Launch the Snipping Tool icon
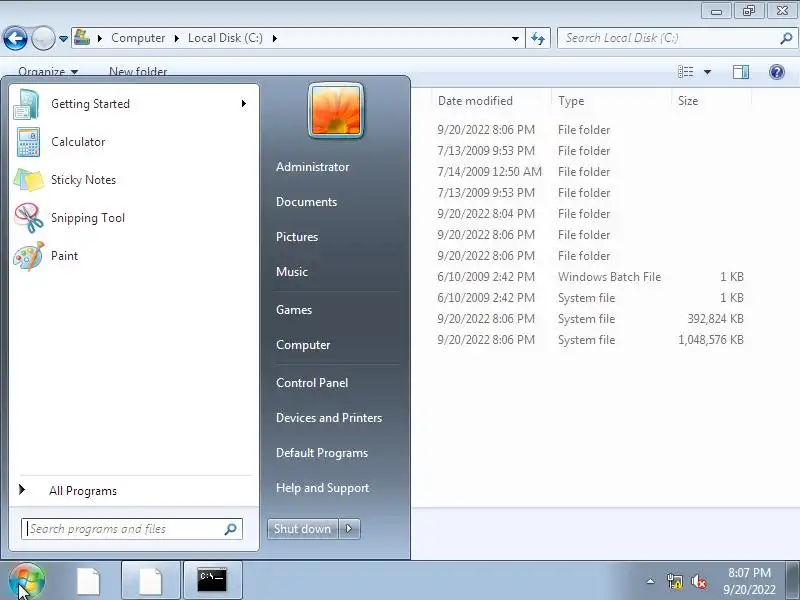 coord(29,218)
